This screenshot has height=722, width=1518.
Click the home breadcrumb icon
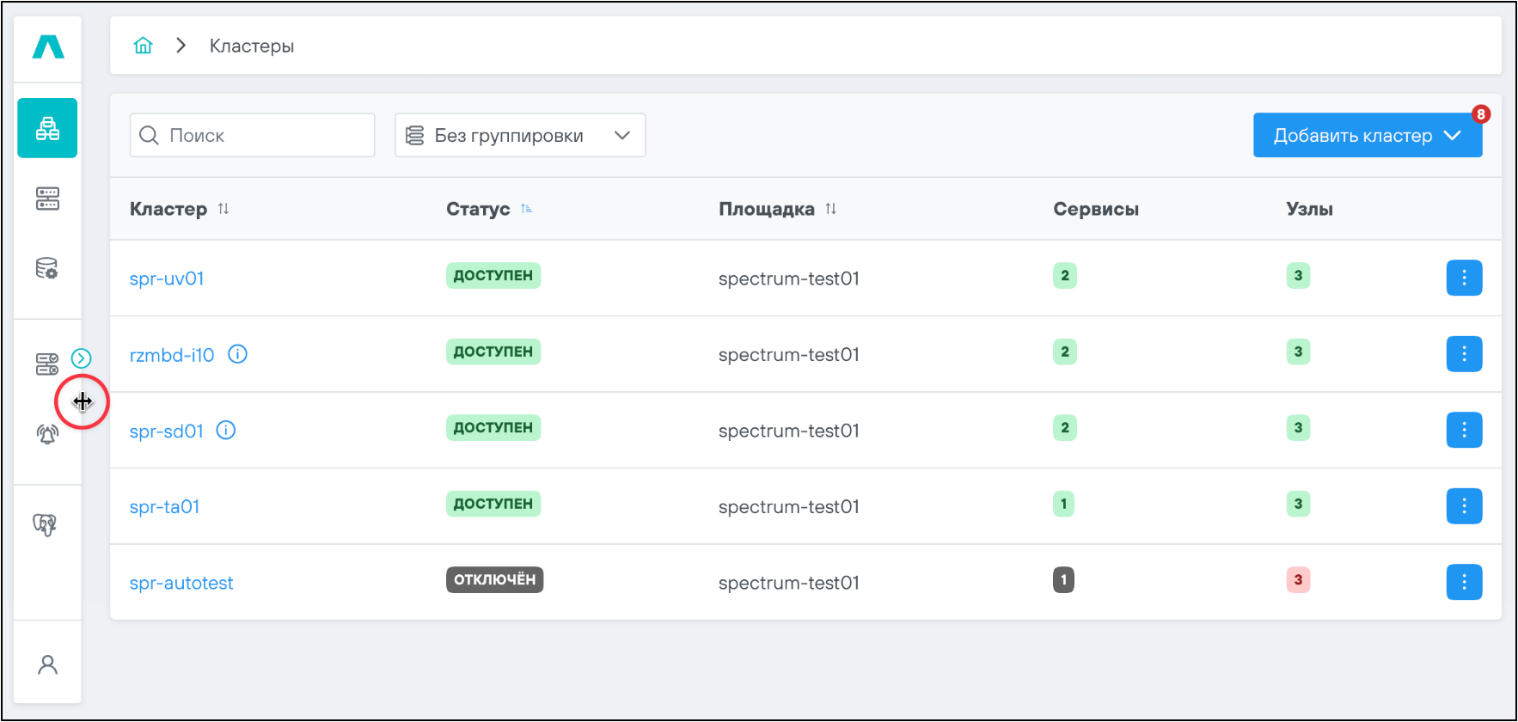click(x=143, y=46)
